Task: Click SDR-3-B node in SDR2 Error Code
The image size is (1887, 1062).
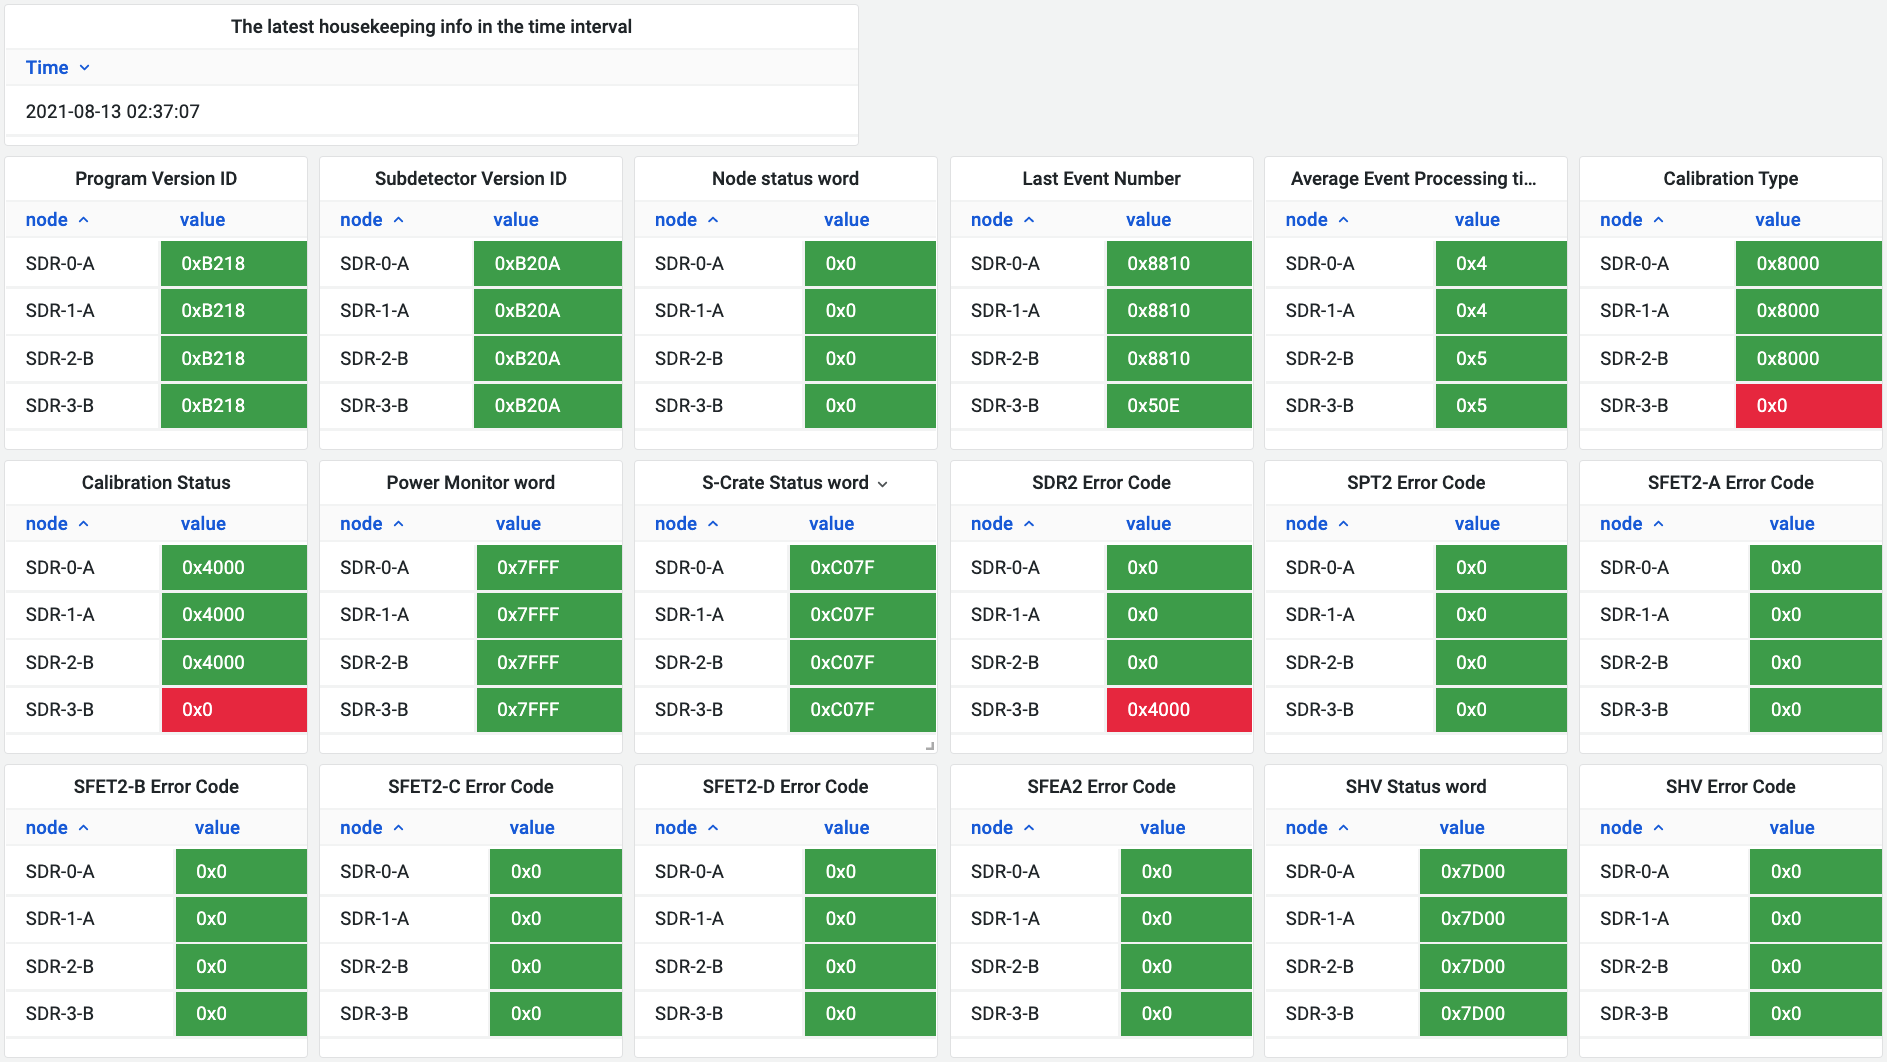Action: [1005, 710]
